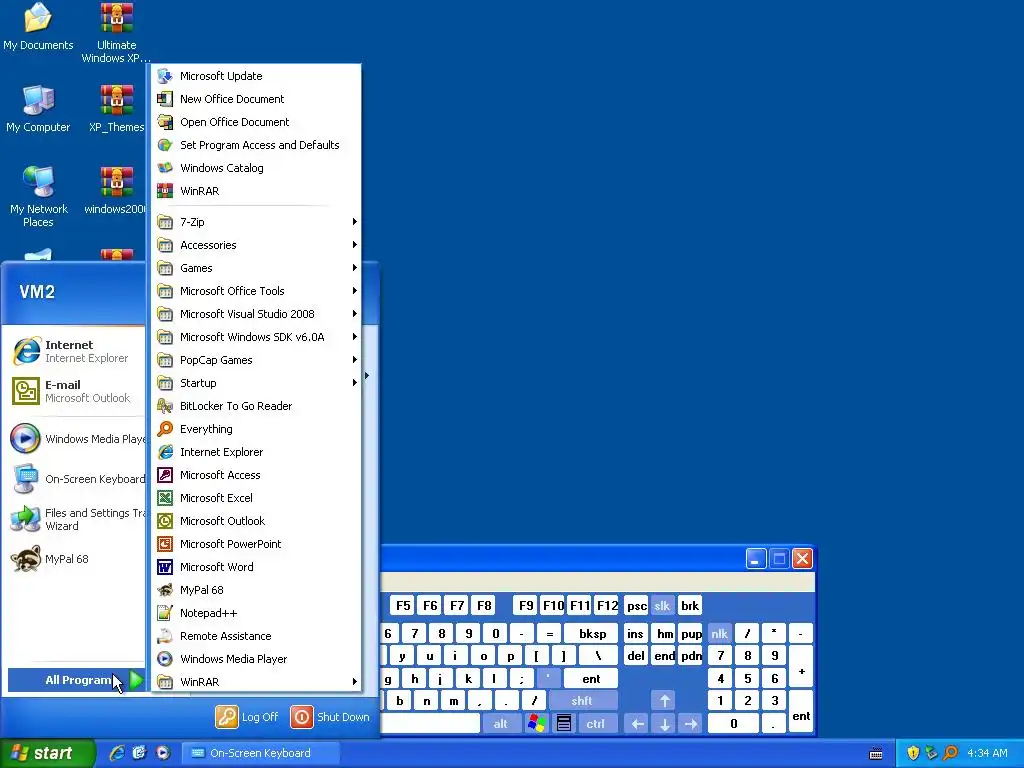Open Remote Assistance
This screenshot has height=768, width=1024.
(256, 636)
